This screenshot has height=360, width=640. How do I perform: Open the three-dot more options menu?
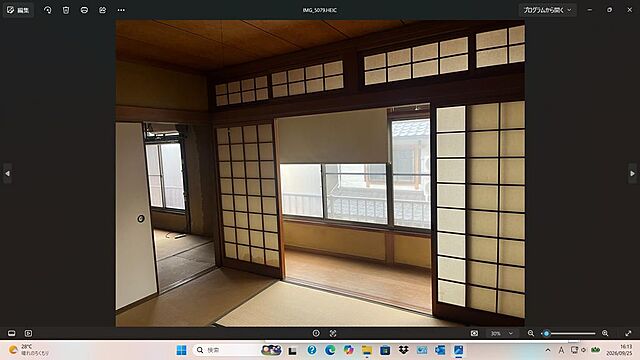click(x=121, y=10)
